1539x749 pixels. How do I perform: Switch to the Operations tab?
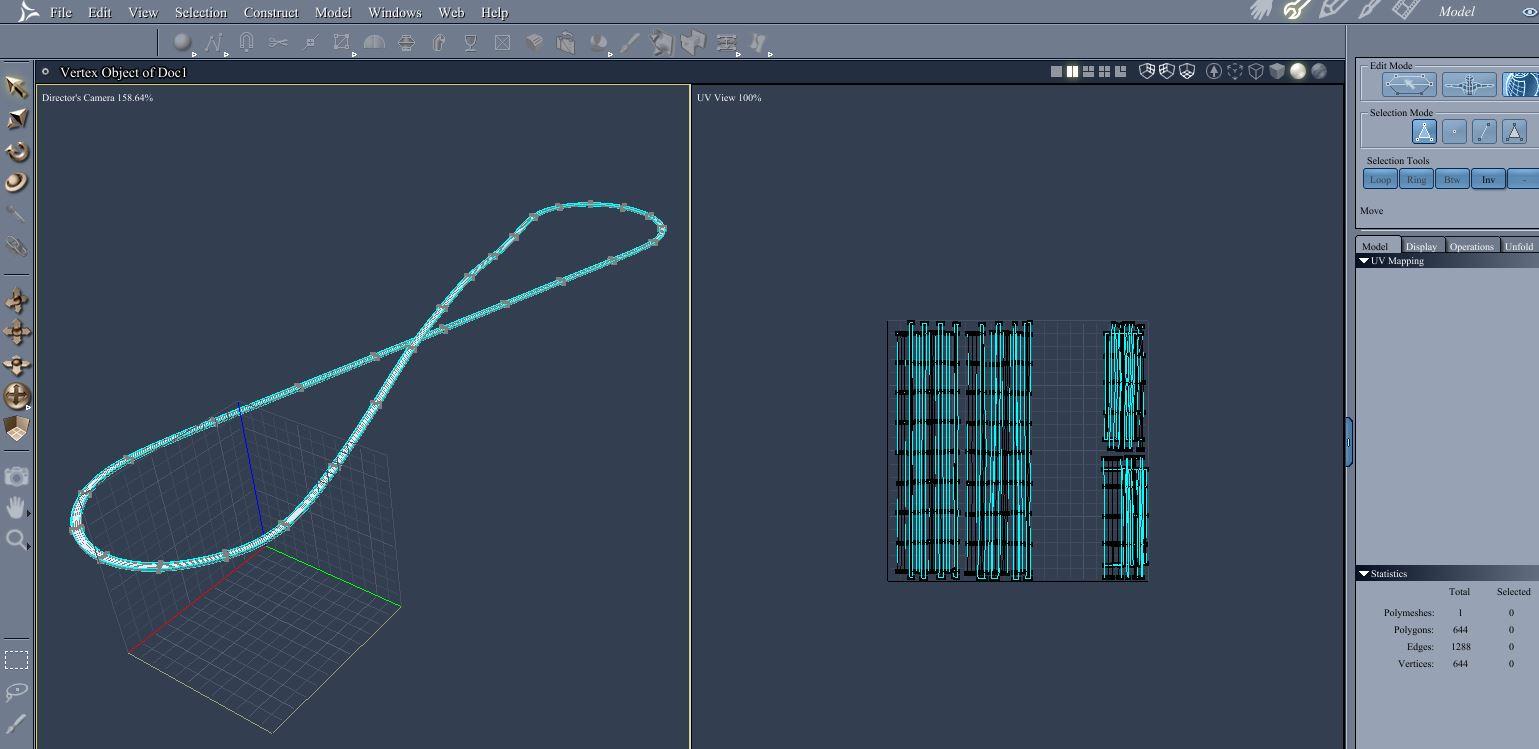coord(1472,246)
